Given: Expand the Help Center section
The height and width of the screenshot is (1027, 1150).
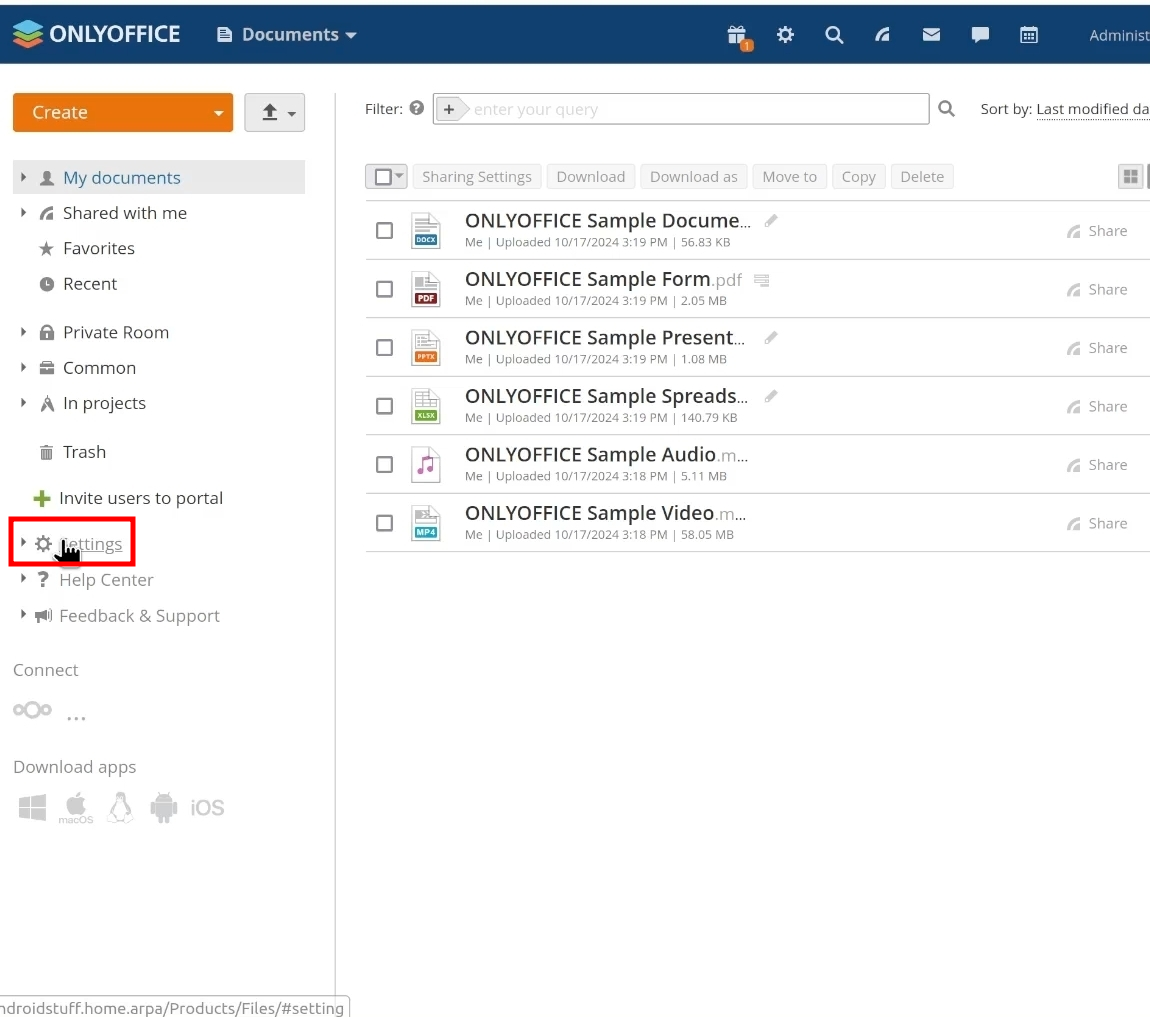Looking at the screenshot, I should coord(23,579).
